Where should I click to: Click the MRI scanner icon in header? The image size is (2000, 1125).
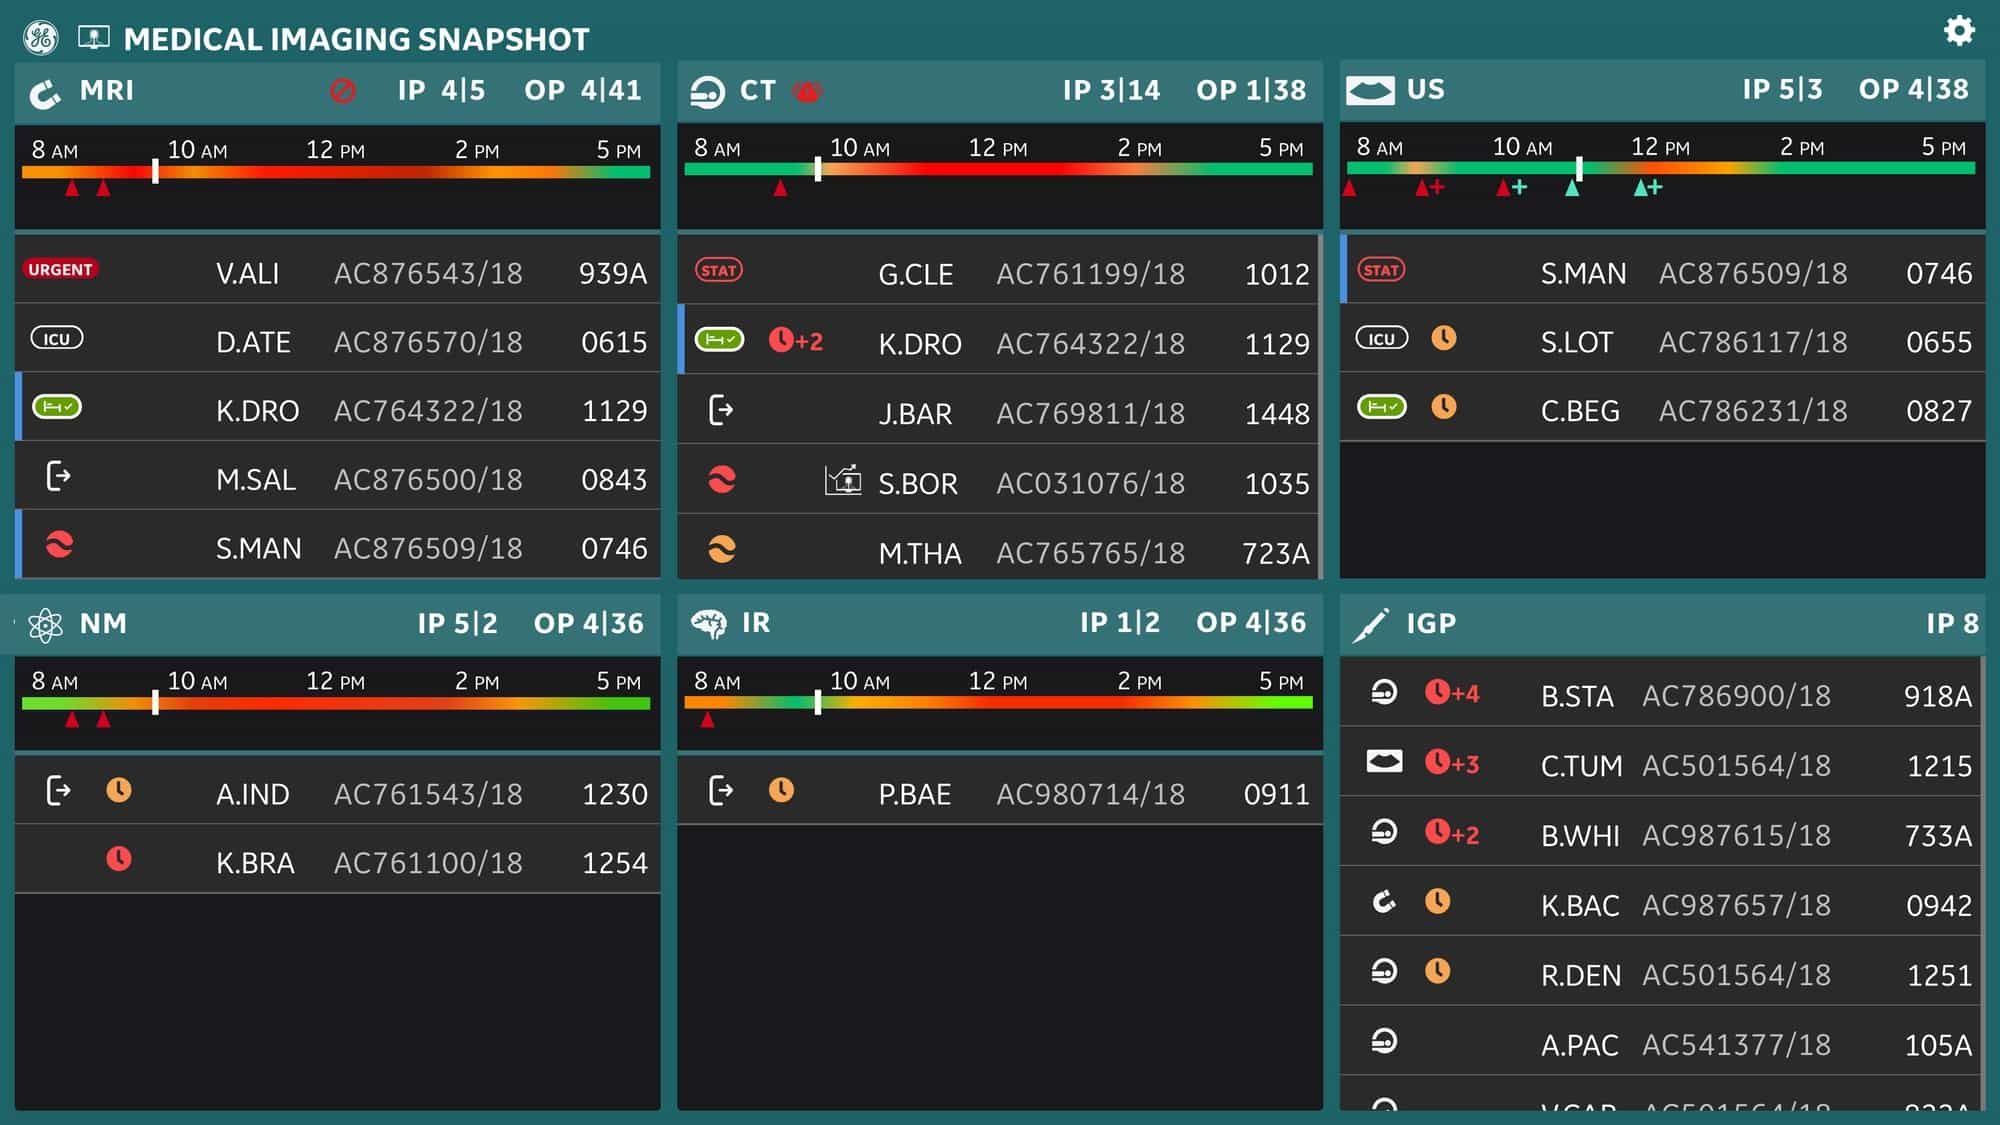(x=45, y=92)
